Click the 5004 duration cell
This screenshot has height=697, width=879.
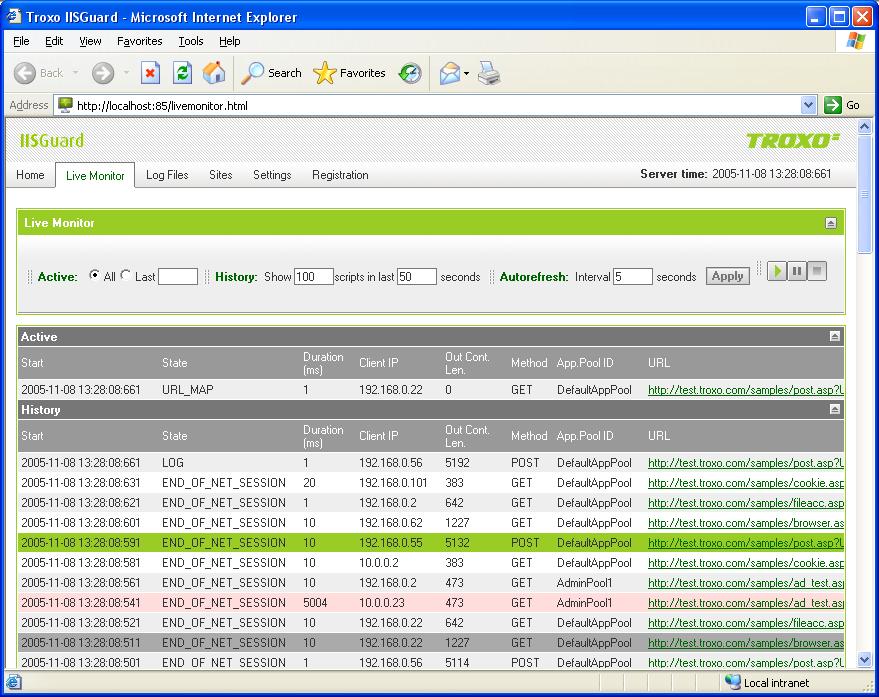[315, 603]
